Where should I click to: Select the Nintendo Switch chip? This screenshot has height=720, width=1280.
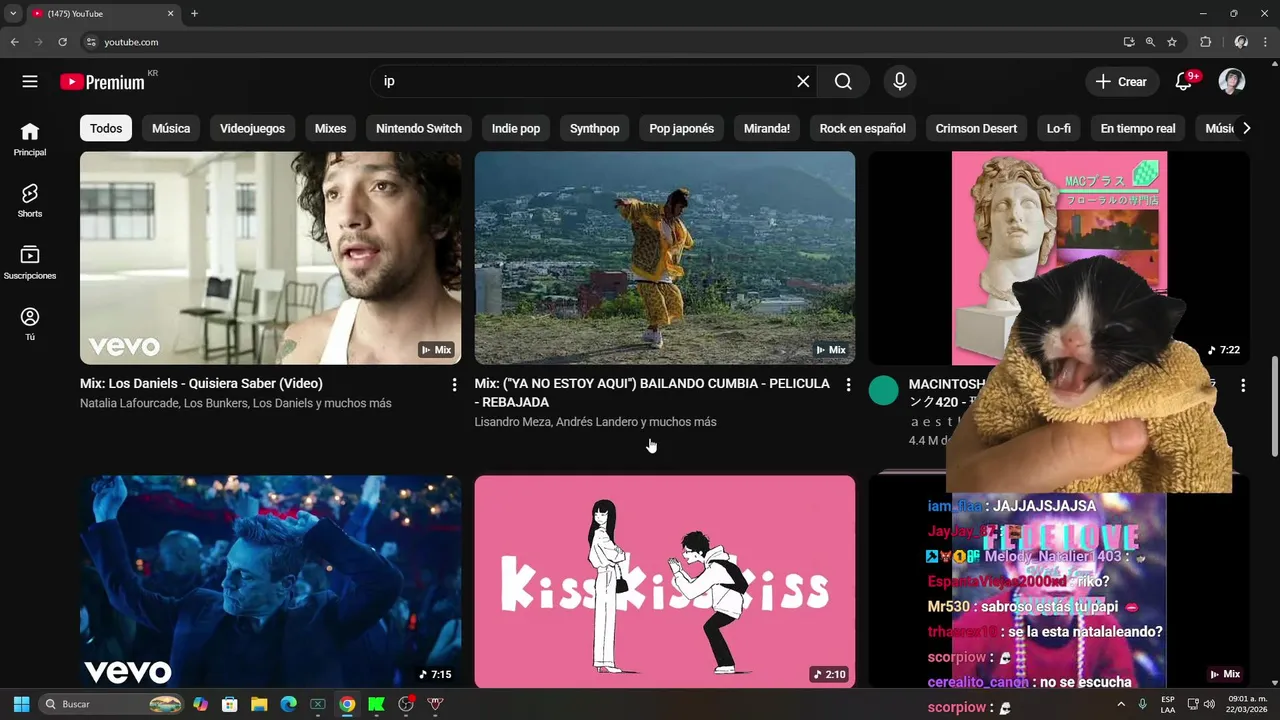pos(419,128)
